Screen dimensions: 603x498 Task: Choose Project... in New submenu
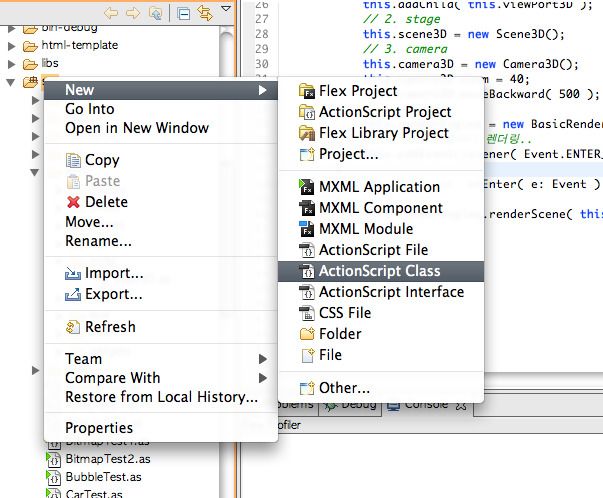[x=381, y=154]
